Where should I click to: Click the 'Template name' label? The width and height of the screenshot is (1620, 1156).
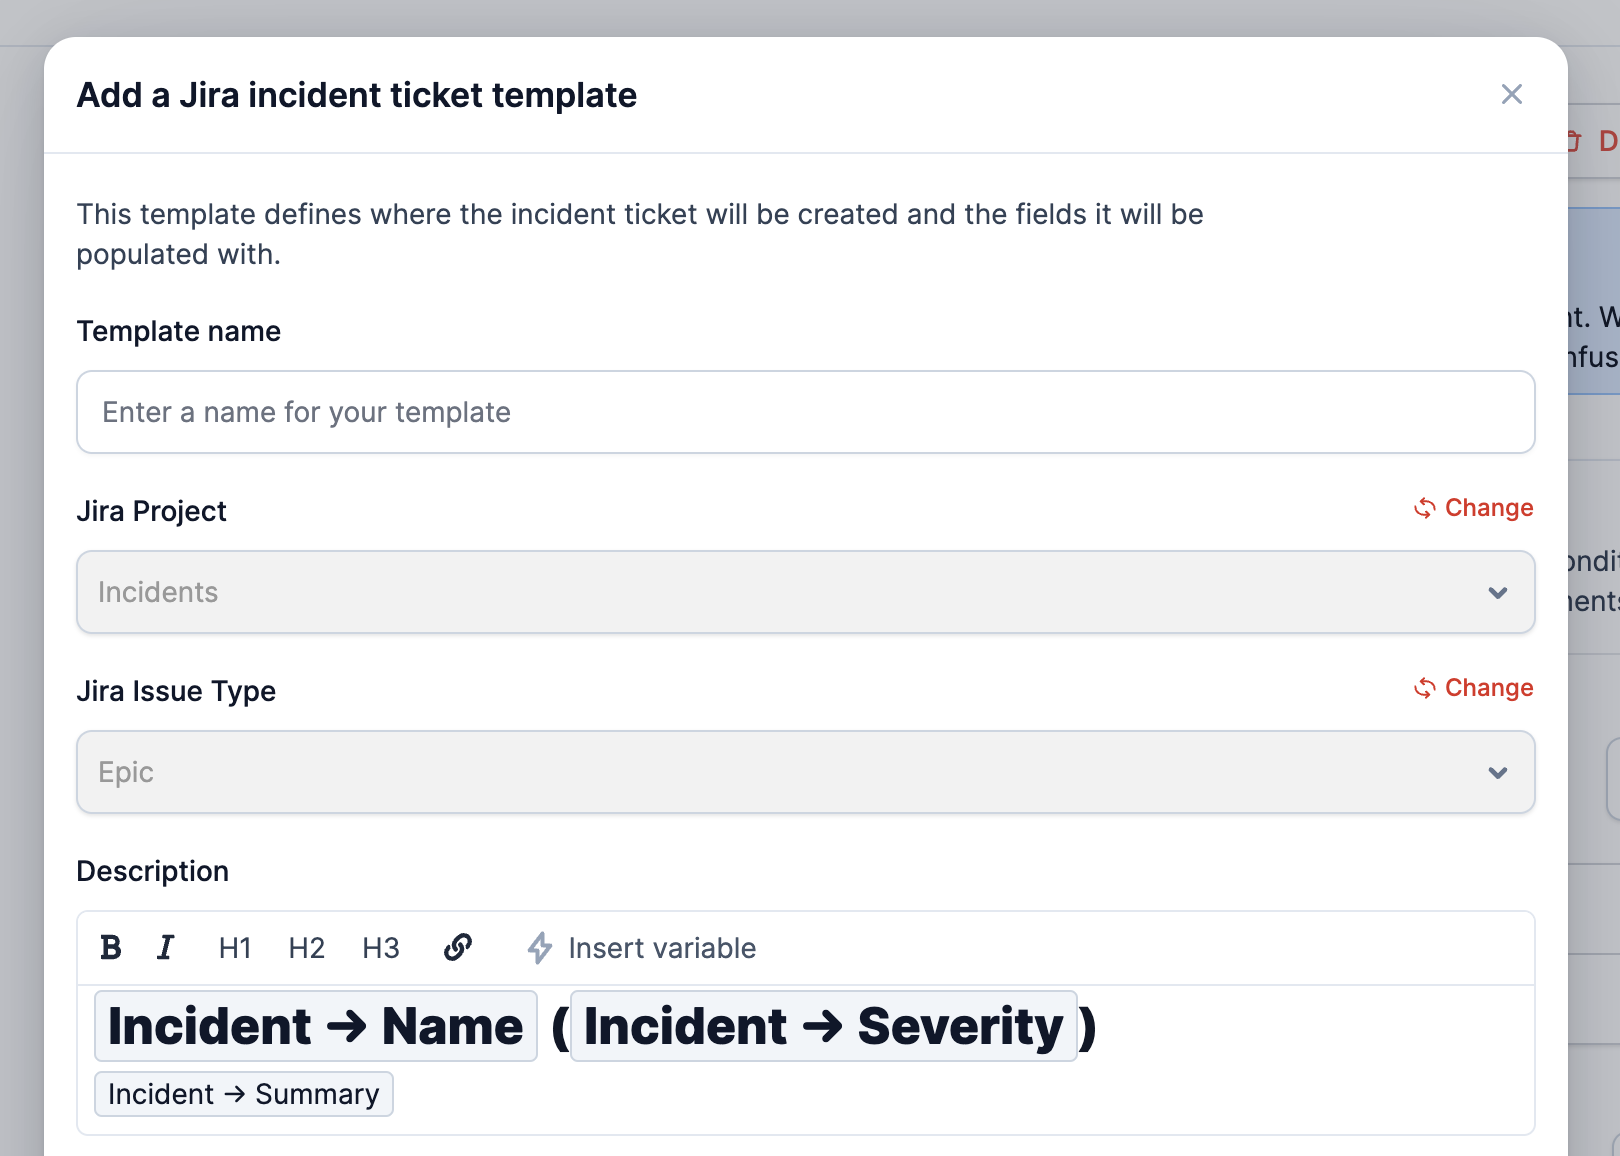tap(179, 331)
